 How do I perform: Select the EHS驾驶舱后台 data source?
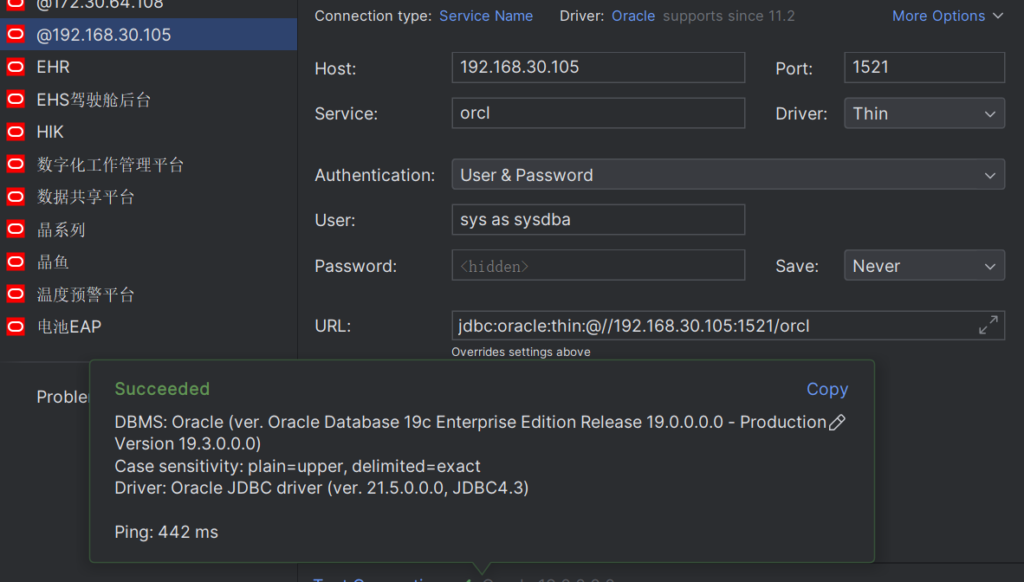coord(94,100)
